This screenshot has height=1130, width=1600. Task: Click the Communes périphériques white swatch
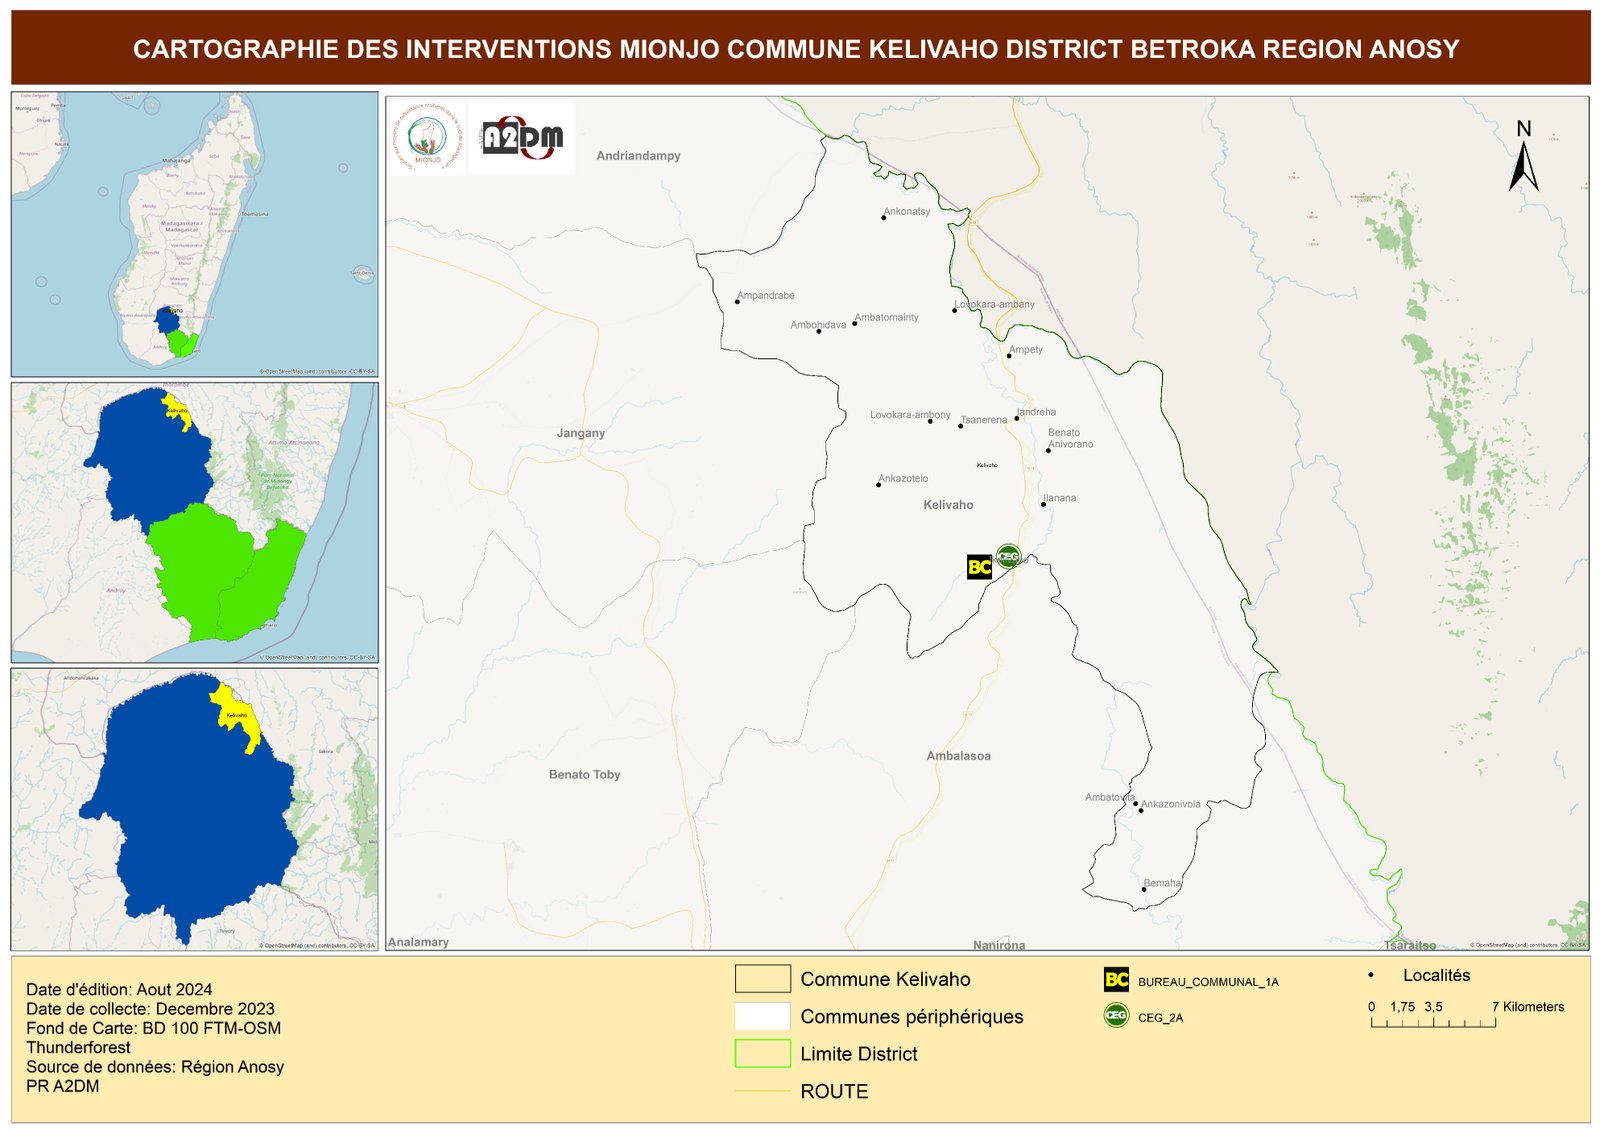[x=762, y=1016]
